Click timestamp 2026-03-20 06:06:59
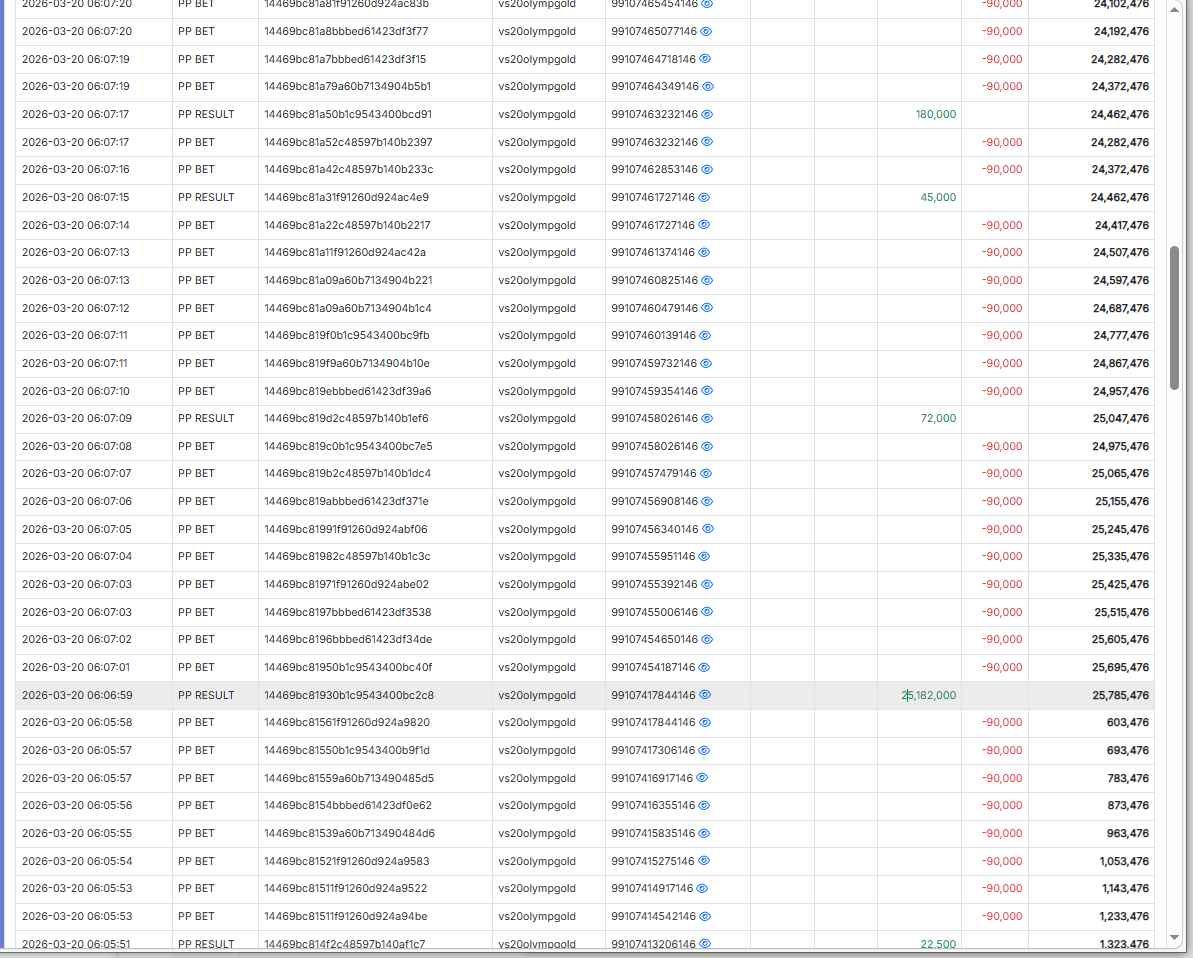1193x958 pixels. tap(77, 695)
